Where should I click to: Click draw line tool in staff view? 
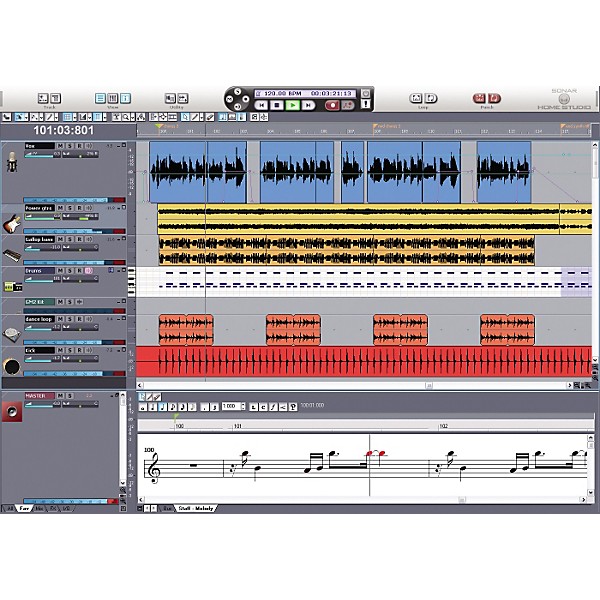pos(150,397)
